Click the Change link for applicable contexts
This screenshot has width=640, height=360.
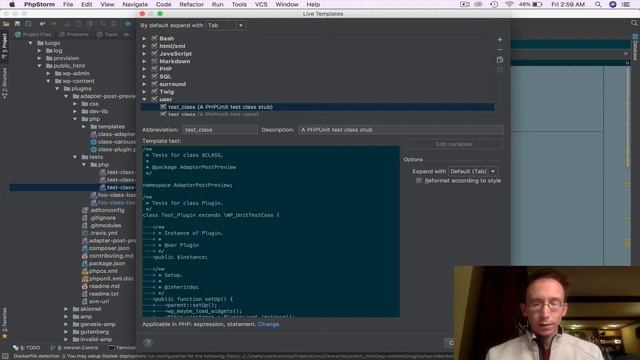pyautogui.click(x=268, y=324)
